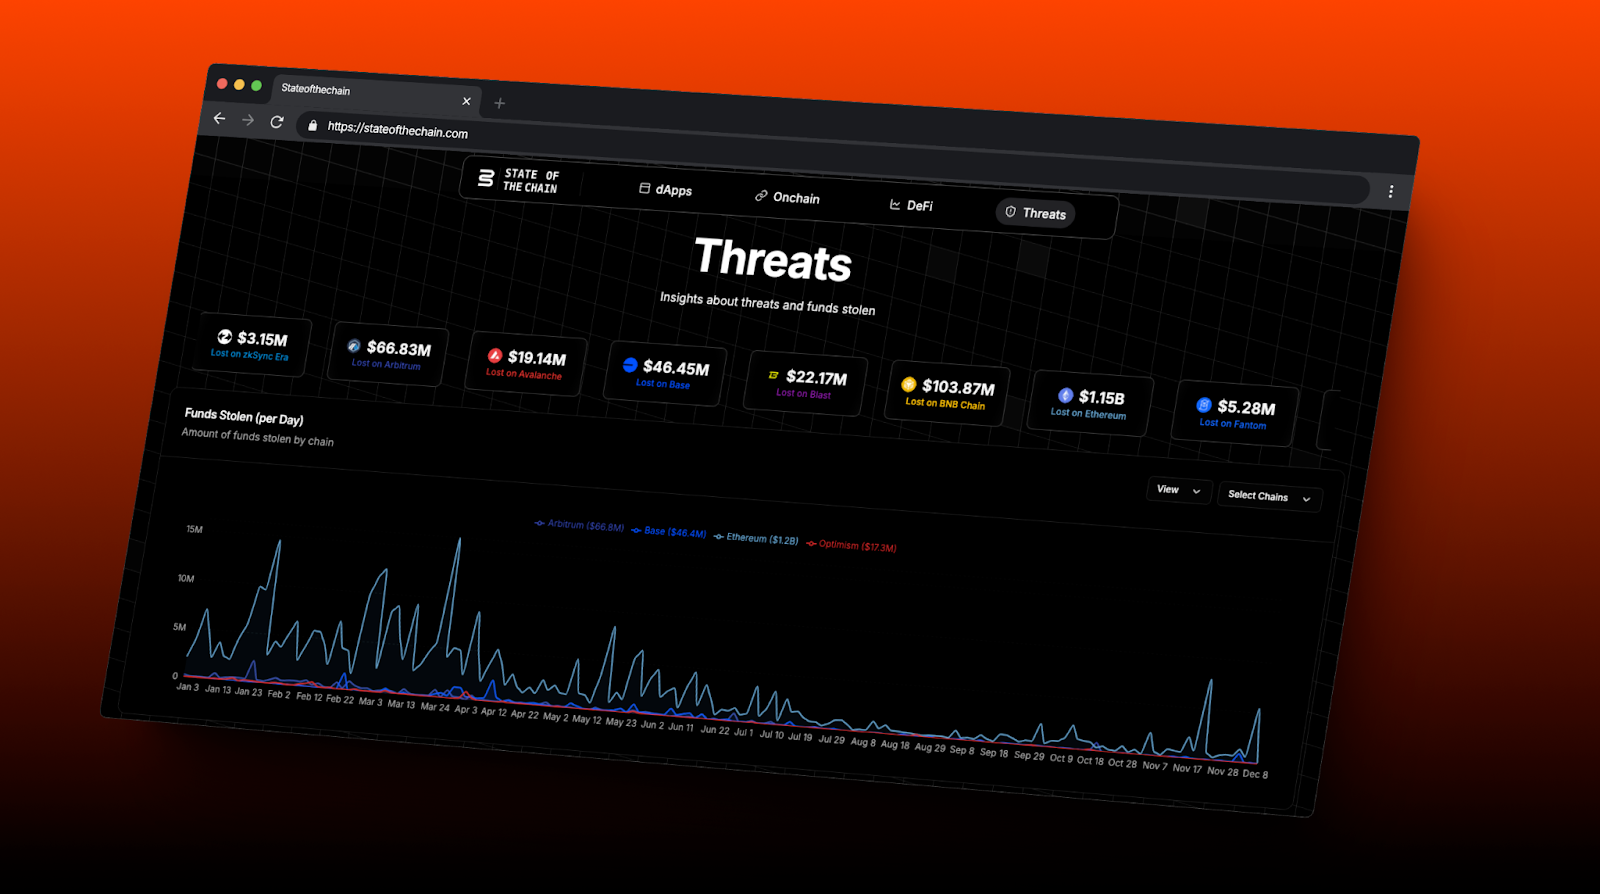
Task: Expand the View dropdown
Action: [1178, 490]
